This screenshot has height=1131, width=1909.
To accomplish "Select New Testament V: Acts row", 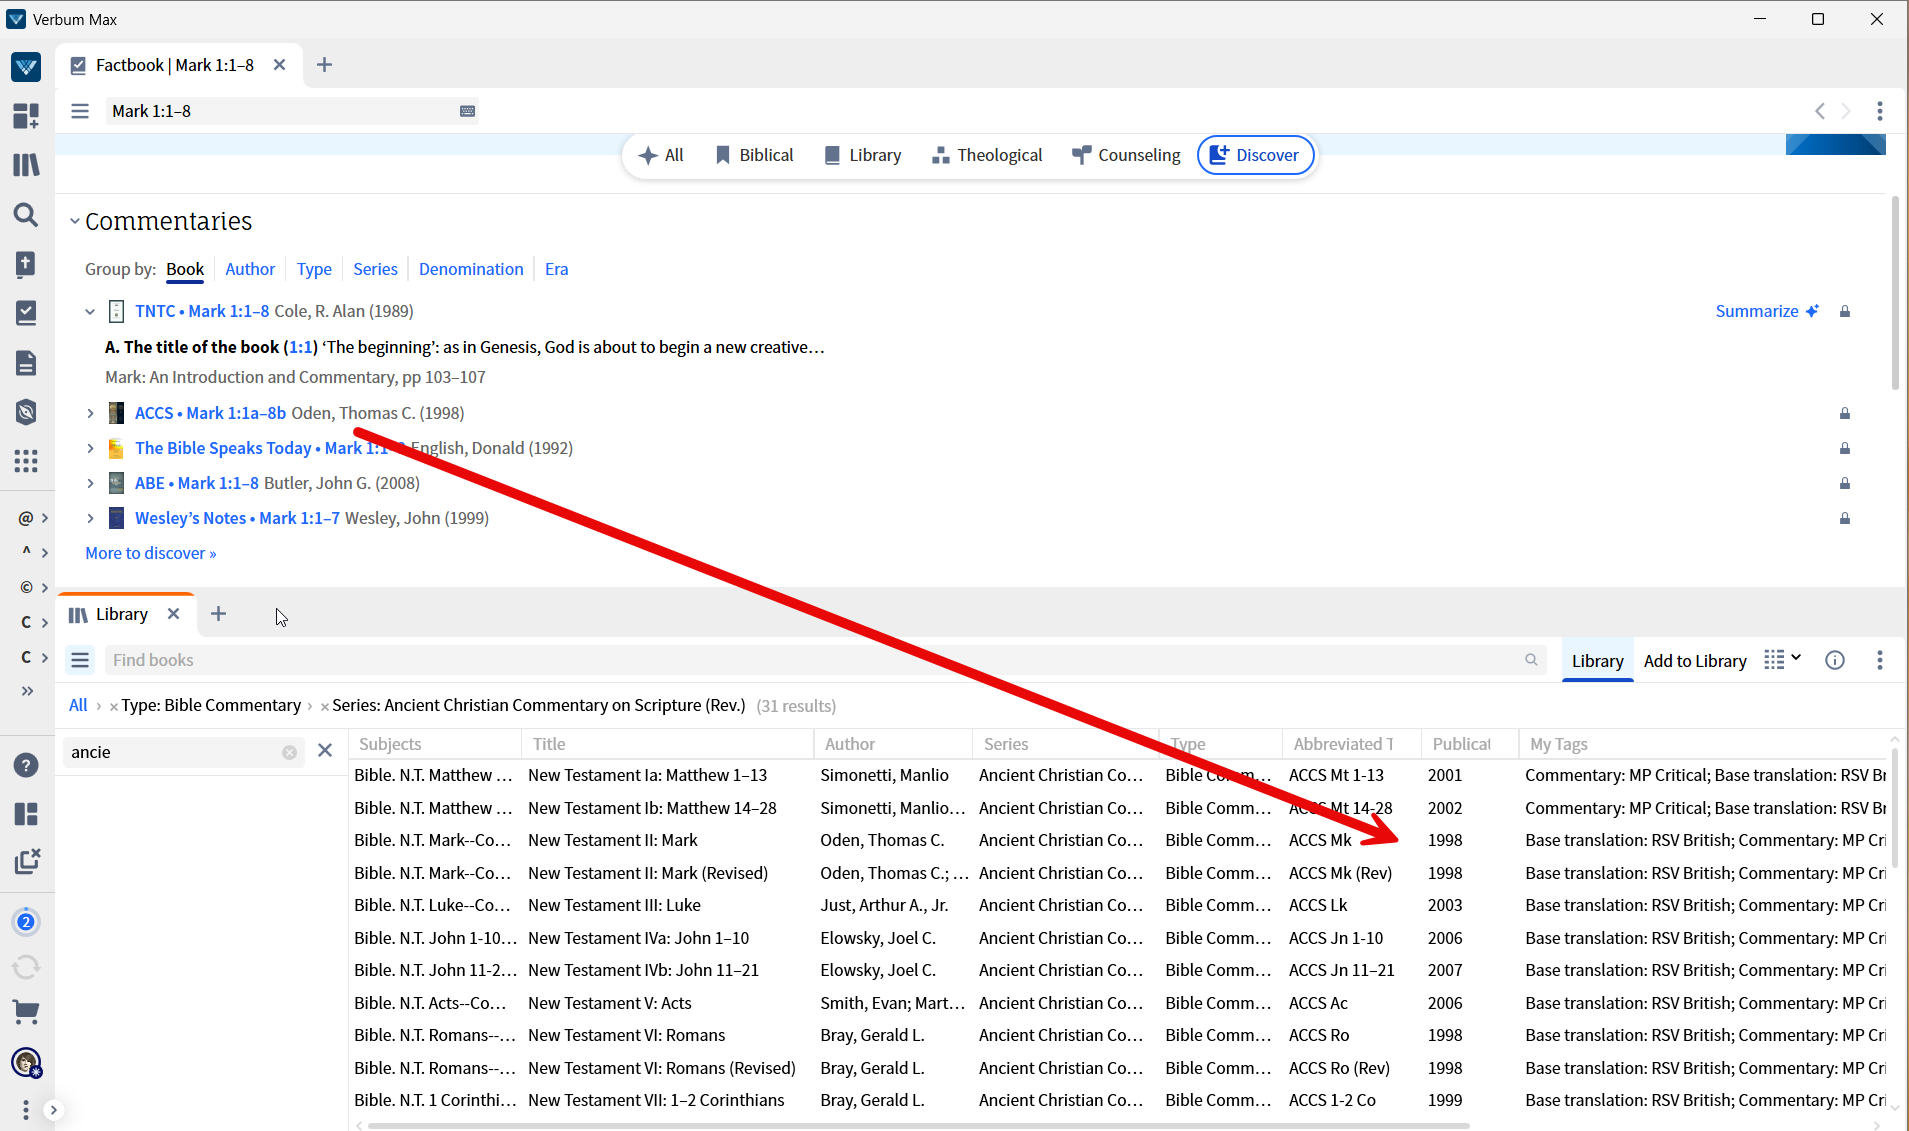I will (1118, 1003).
